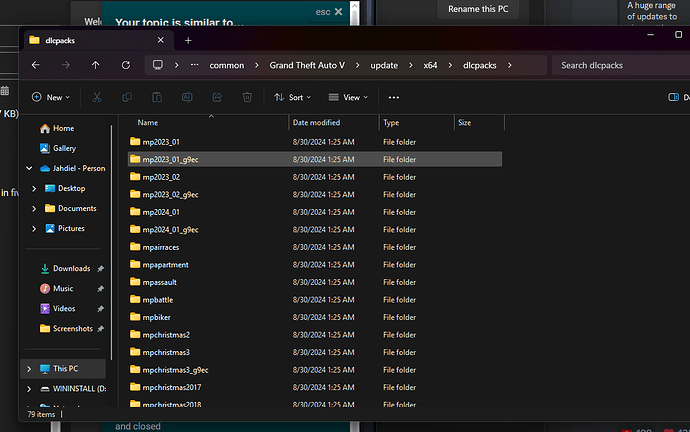
Task: Select WININSTALL drive in navigation pane
Action: click(73, 389)
